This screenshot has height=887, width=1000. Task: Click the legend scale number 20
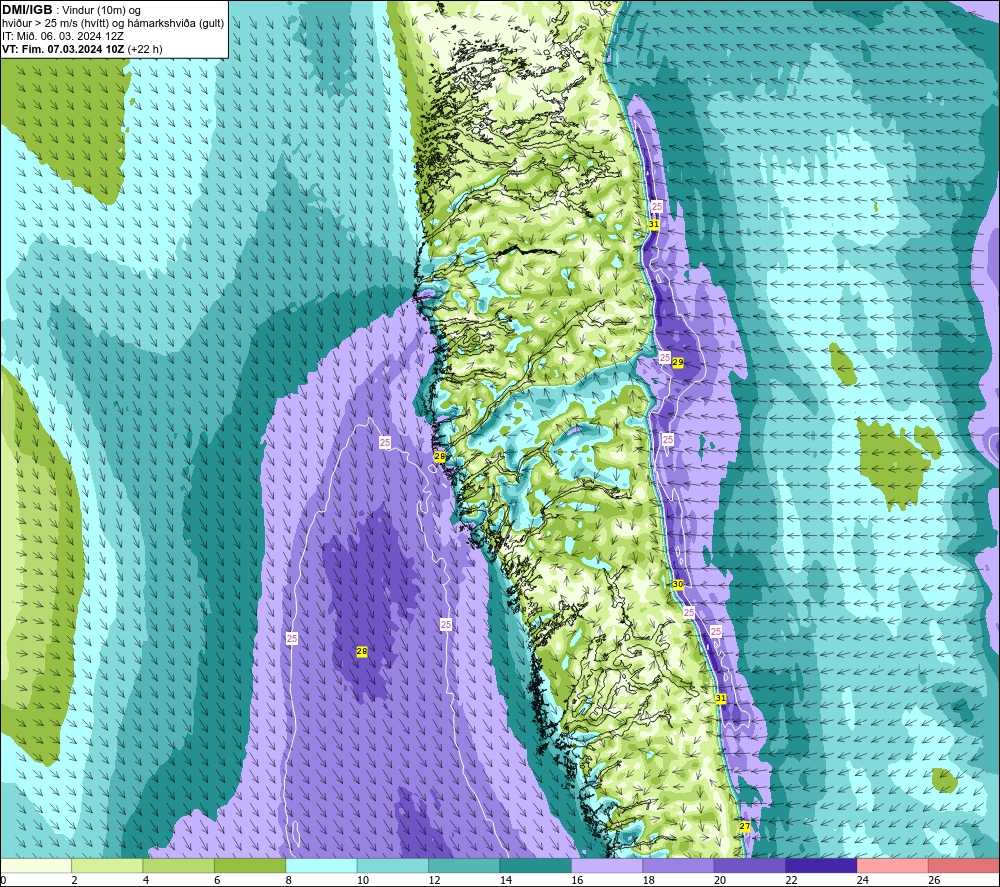click(719, 880)
